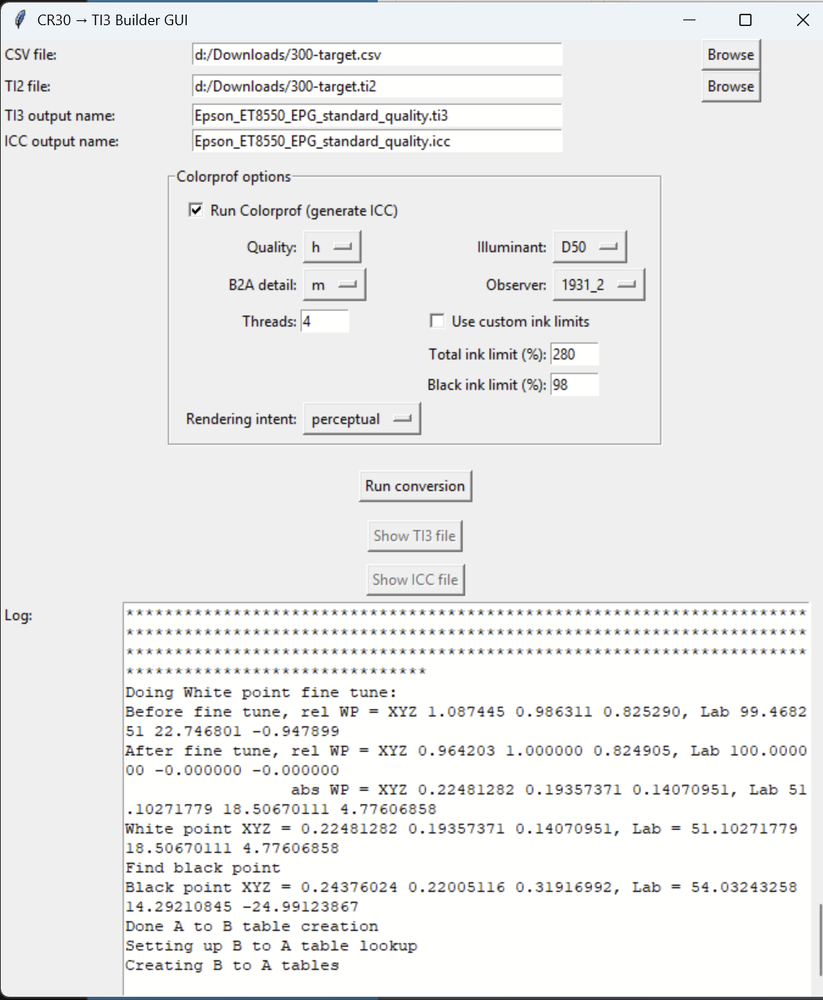Open the Quality dropdown
Screen dimensions: 823x1000
[x=332, y=247]
